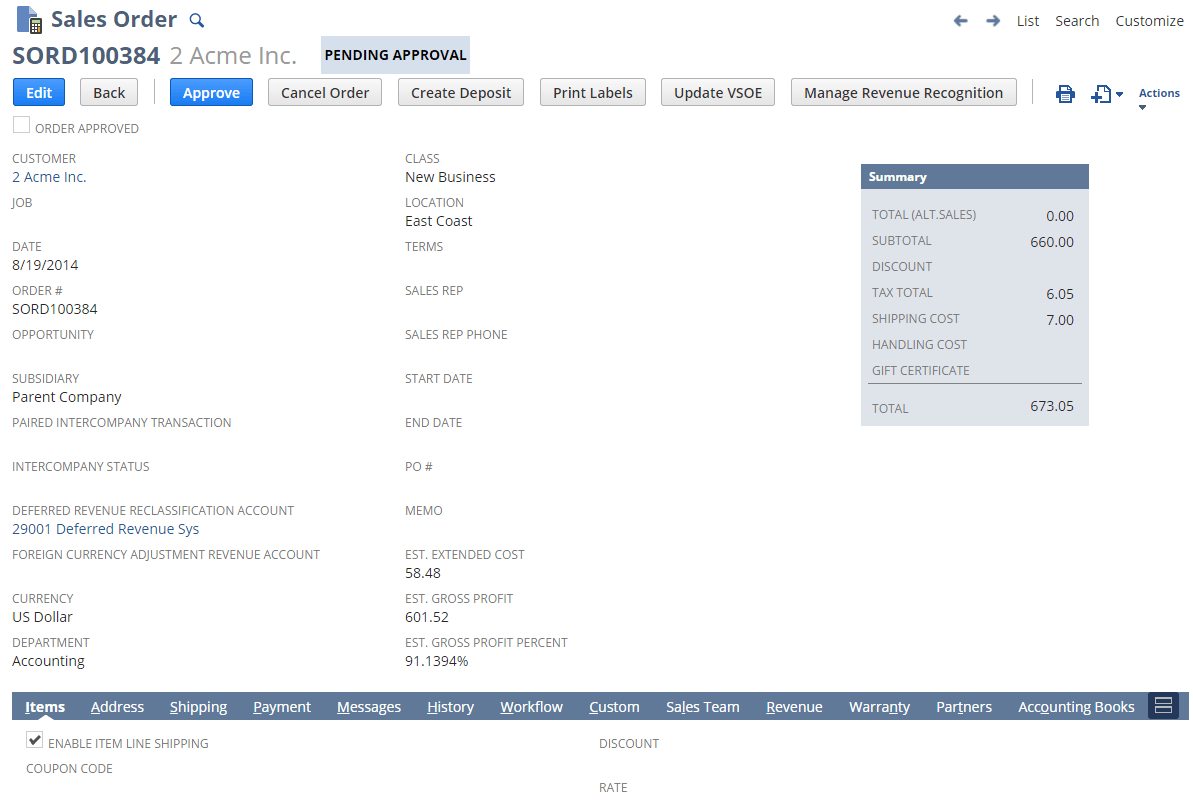Click the subsidiary value Parent Company
This screenshot has height=800, width=1193.
click(x=67, y=397)
